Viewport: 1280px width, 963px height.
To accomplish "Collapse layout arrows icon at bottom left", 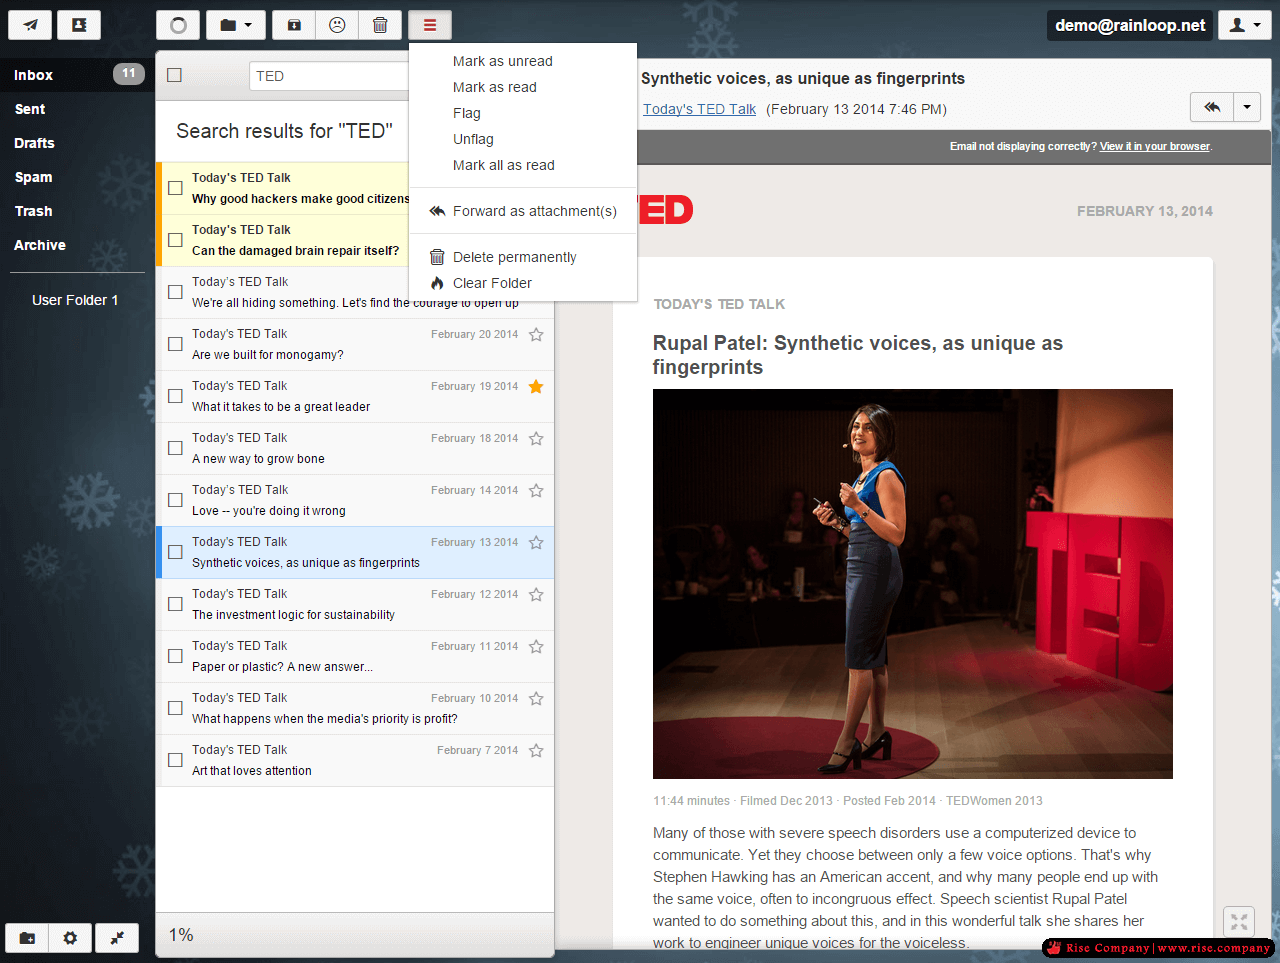I will point(117,938).
